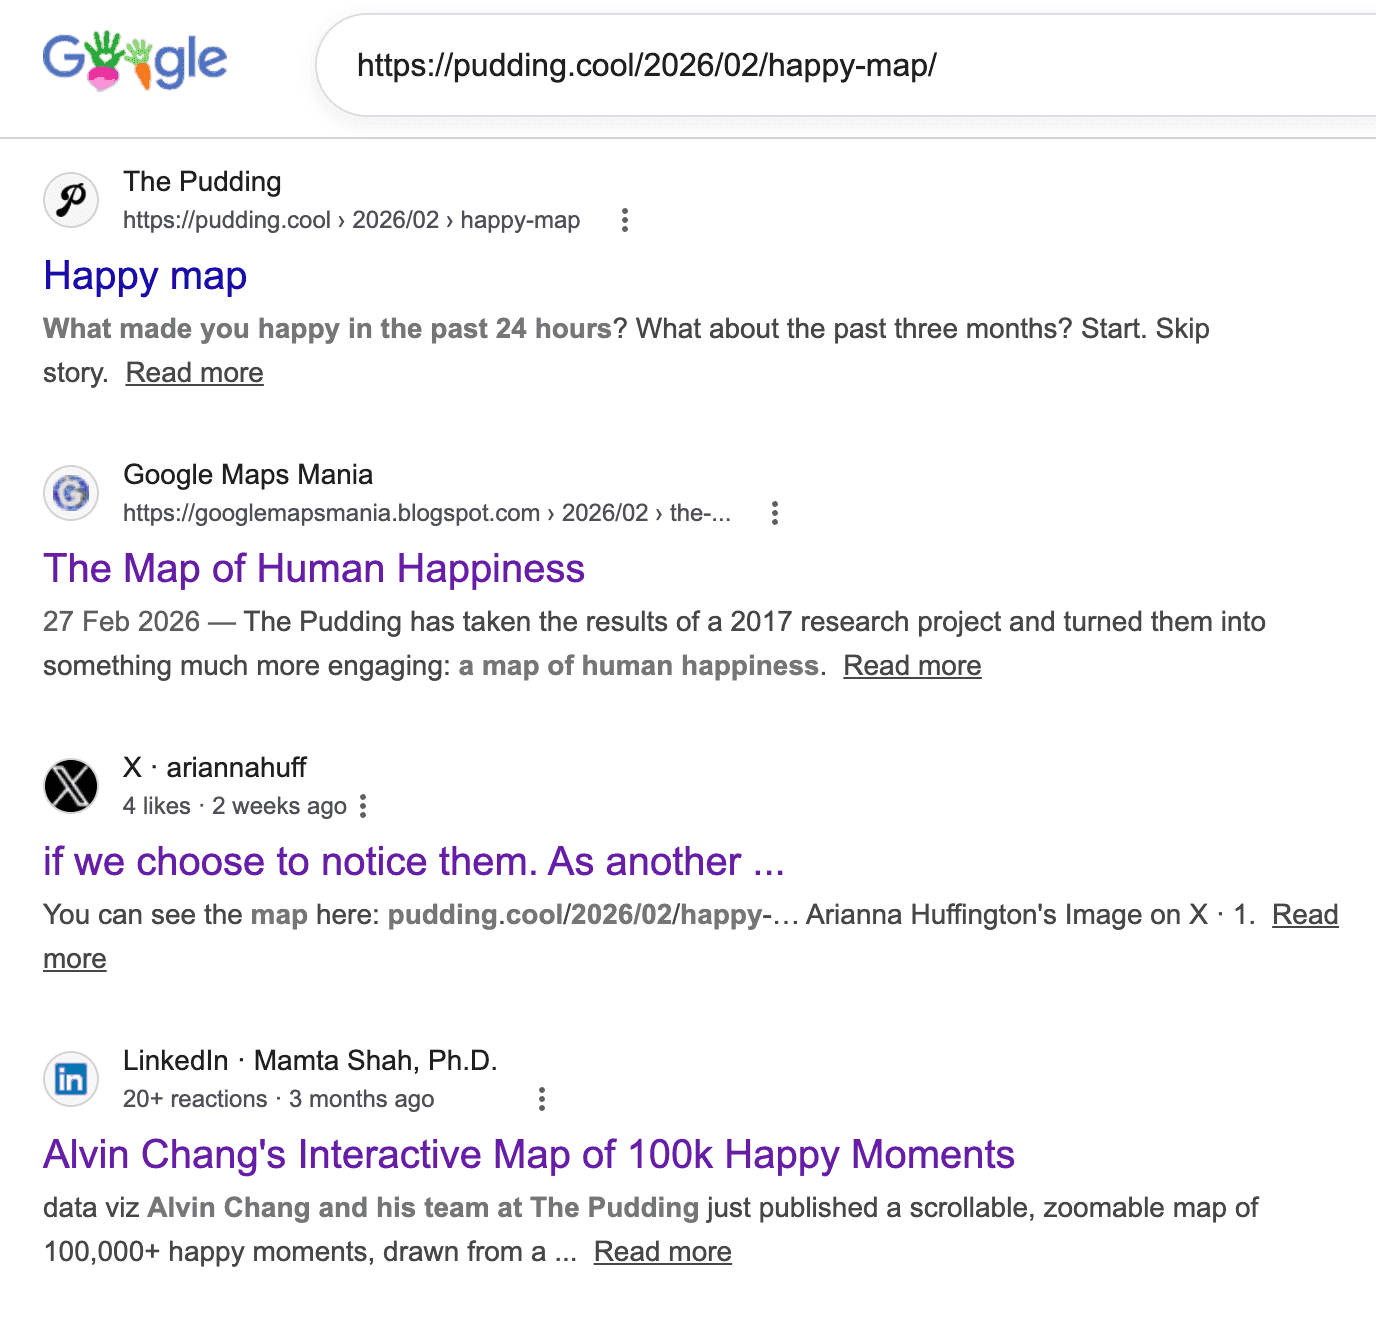This screenshot has height=1332, width=1376.
Task: Open 'Alvin Chang's Interactive Map of 100k Happy Moments'
Action: point(529,1155)
